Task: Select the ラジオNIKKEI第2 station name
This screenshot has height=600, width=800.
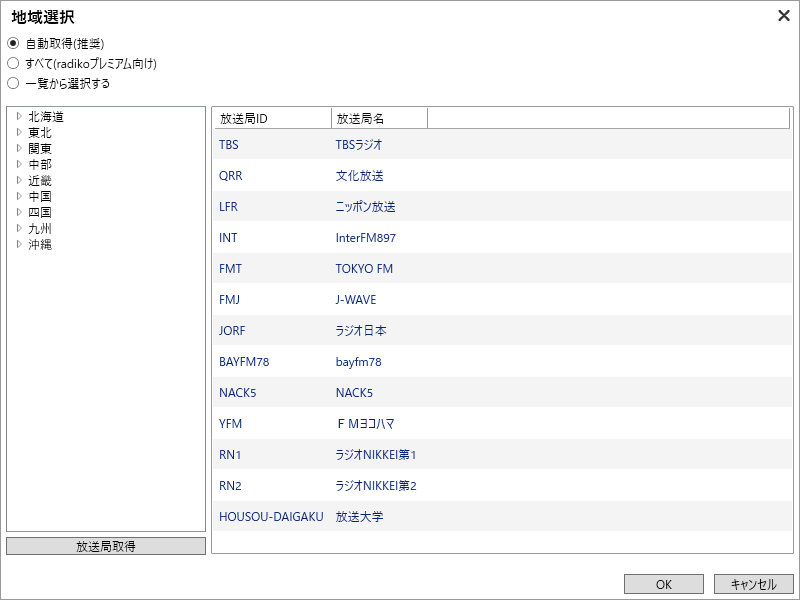Action: (x=376, y=486)
